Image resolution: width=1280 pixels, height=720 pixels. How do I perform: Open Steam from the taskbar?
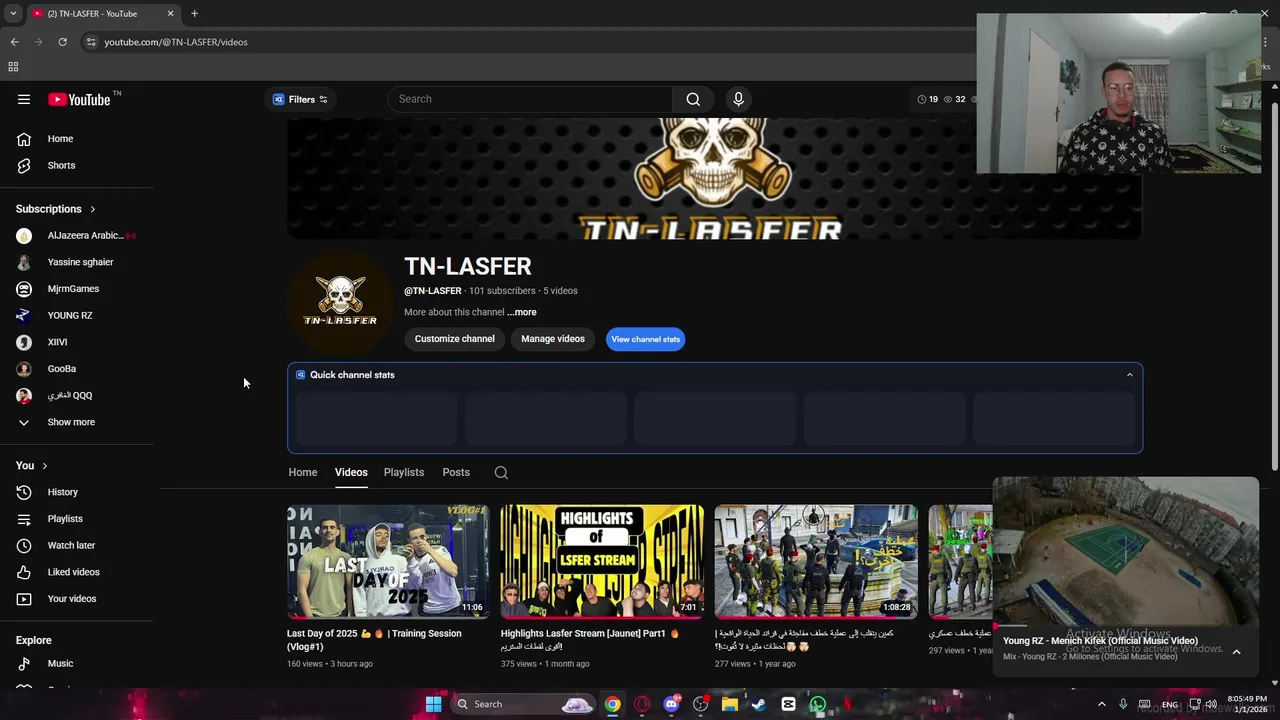pos(759,704)
